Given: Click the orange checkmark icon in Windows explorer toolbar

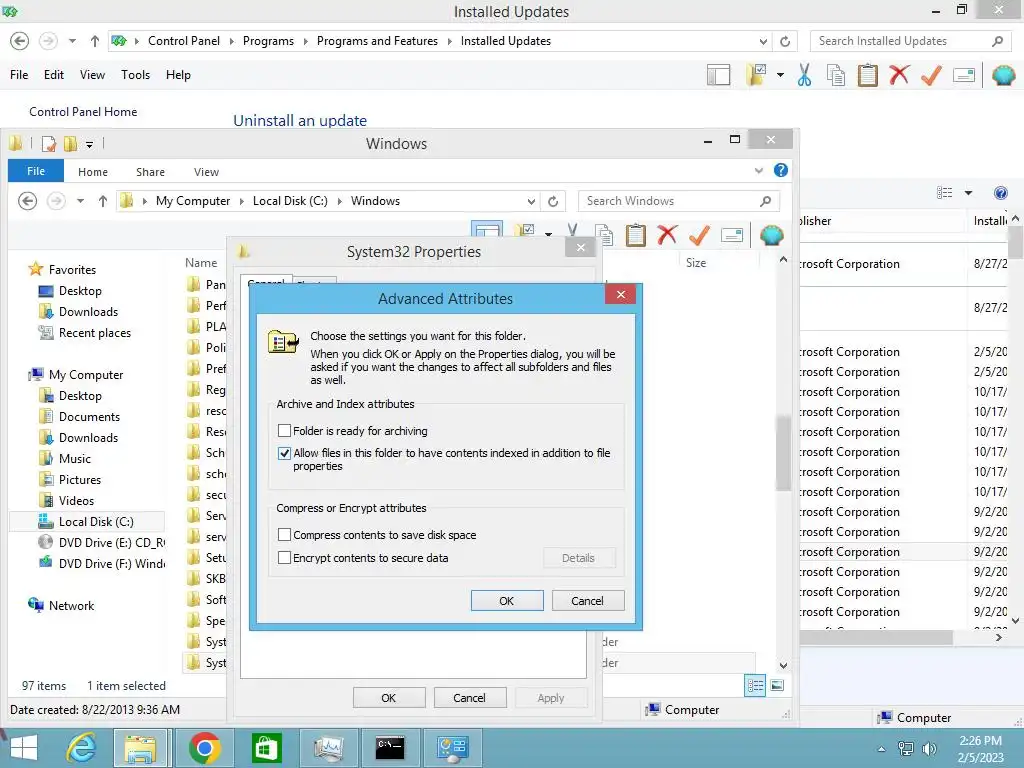Looking at the screenshot, I should (x=699, y=234).
